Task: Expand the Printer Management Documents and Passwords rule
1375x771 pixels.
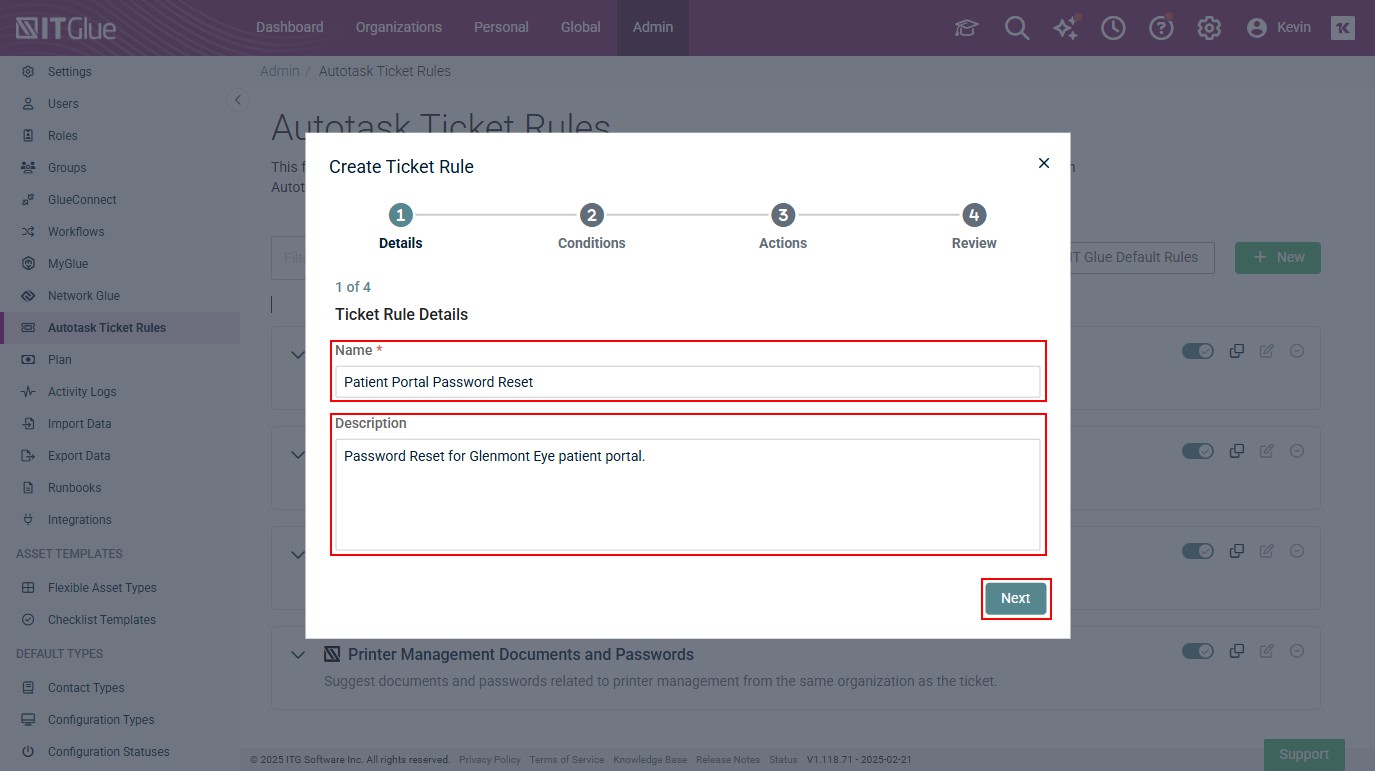Action: click(298, 655)
